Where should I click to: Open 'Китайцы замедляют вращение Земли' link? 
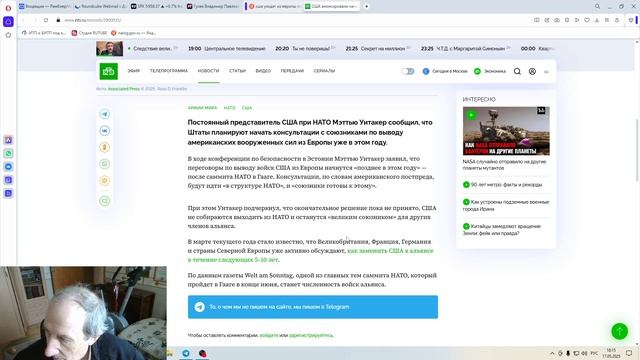[502, 230]
